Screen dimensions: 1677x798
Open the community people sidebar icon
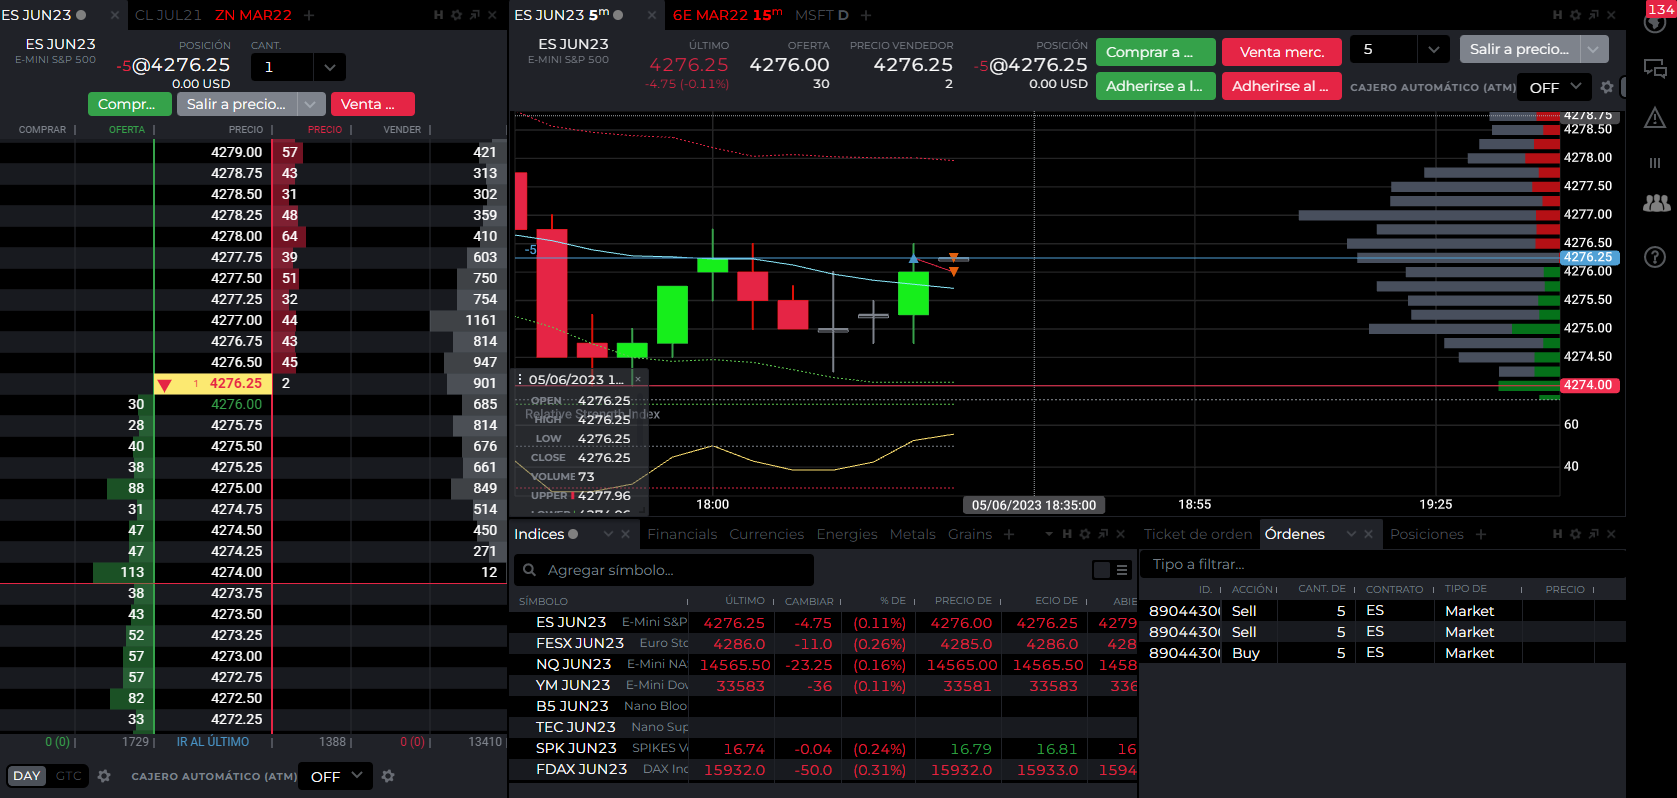1656,203
